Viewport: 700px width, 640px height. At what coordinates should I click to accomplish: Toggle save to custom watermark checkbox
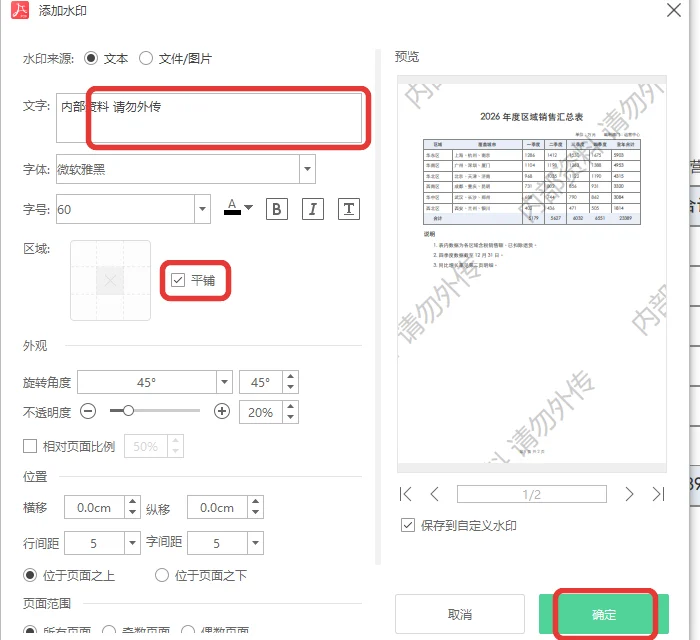click(x=408, y=525)
